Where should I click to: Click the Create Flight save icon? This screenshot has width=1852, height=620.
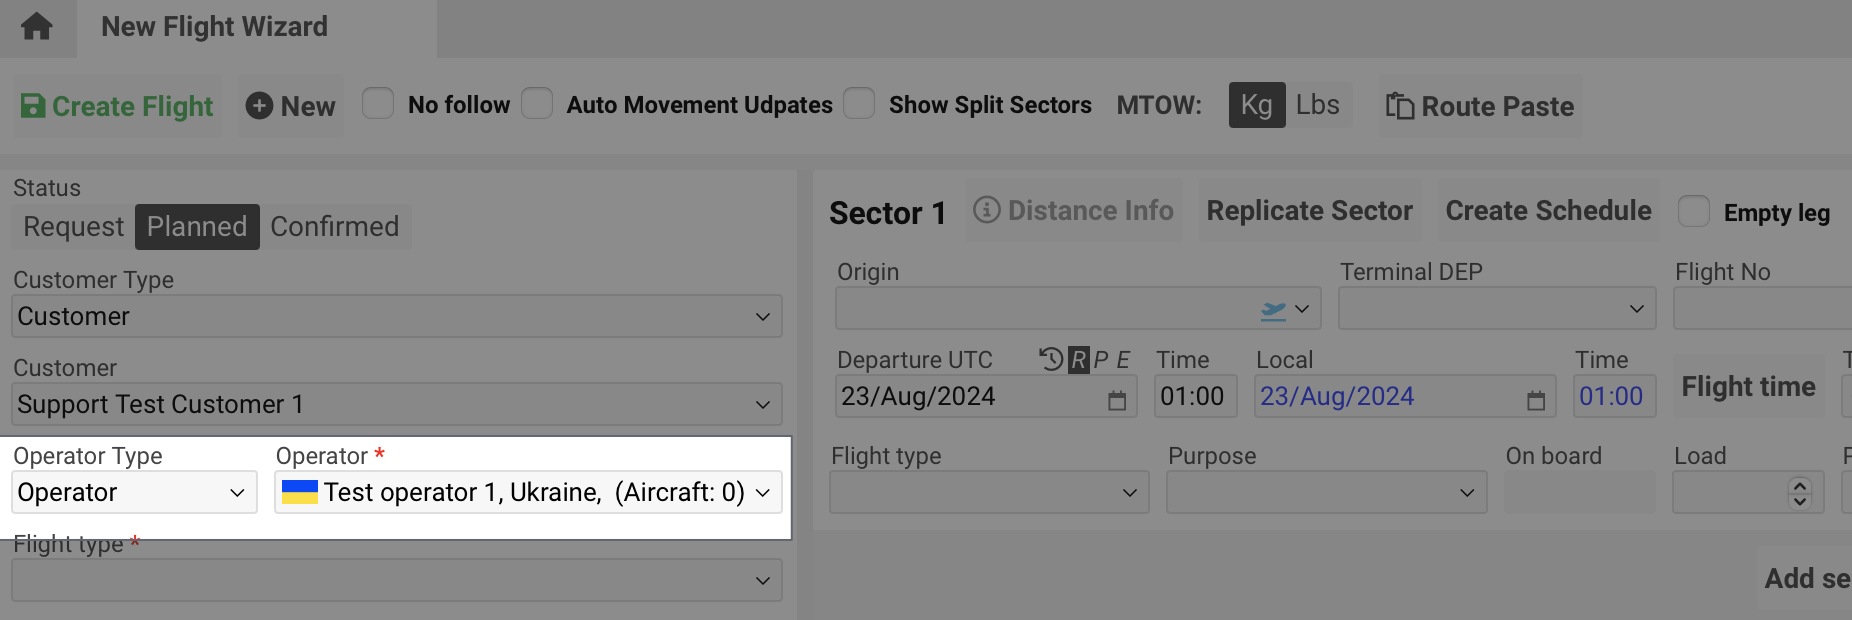(33, 106)
